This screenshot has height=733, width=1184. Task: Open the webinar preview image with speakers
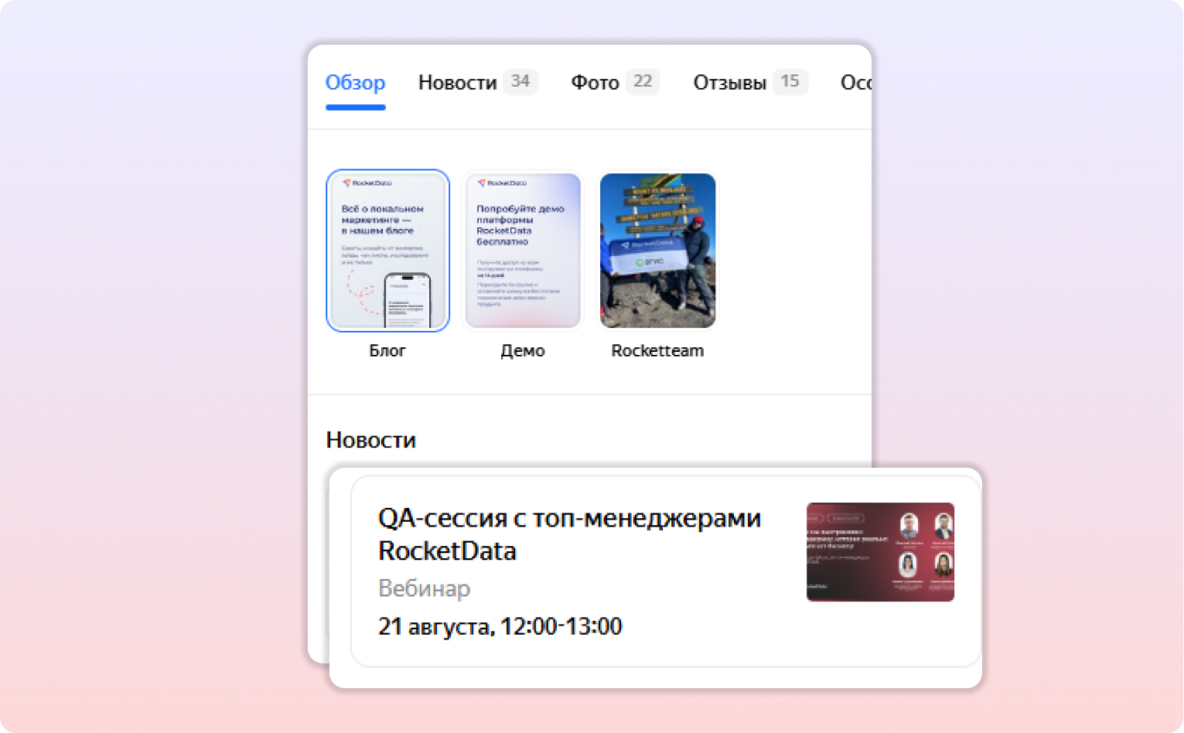tap(880, 552)
